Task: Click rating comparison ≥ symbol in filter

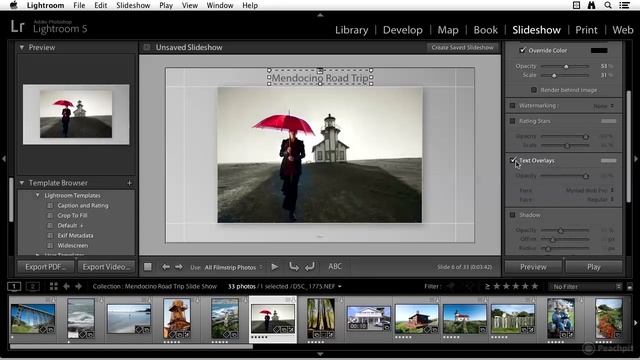Action: pyautogui.click(x=487, y=287)
